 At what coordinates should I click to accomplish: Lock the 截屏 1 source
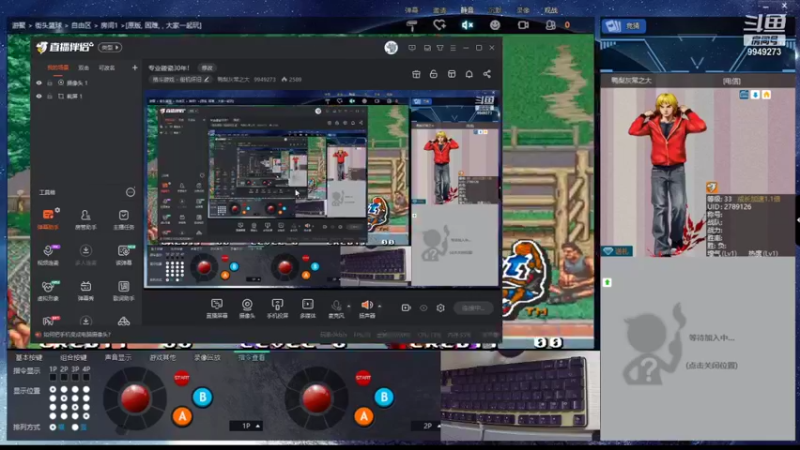click(x=49, y=96)
